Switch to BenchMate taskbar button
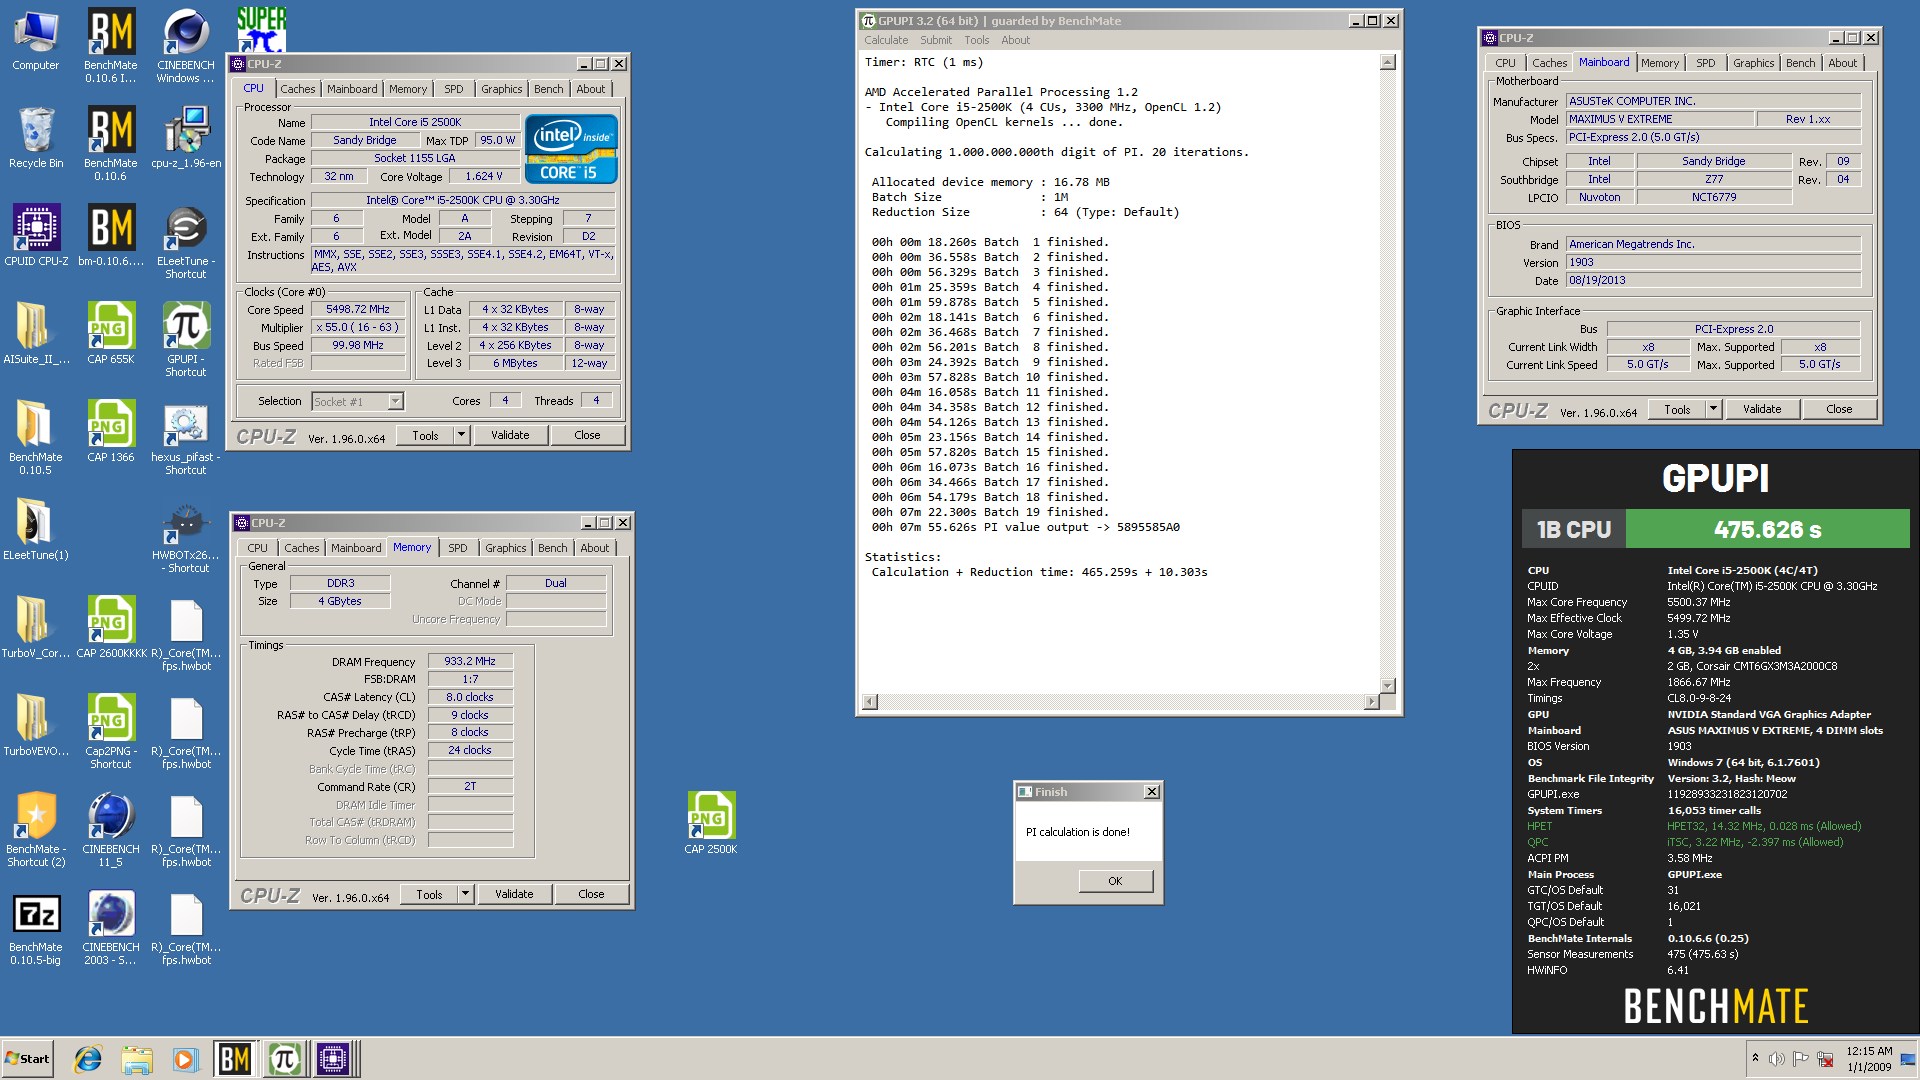1920x1080 pixels. pos(235,1059)
